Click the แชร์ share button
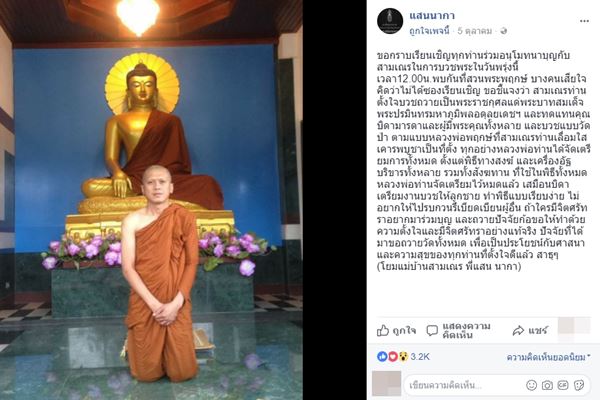The image size is (600, 400). (530, 331)
